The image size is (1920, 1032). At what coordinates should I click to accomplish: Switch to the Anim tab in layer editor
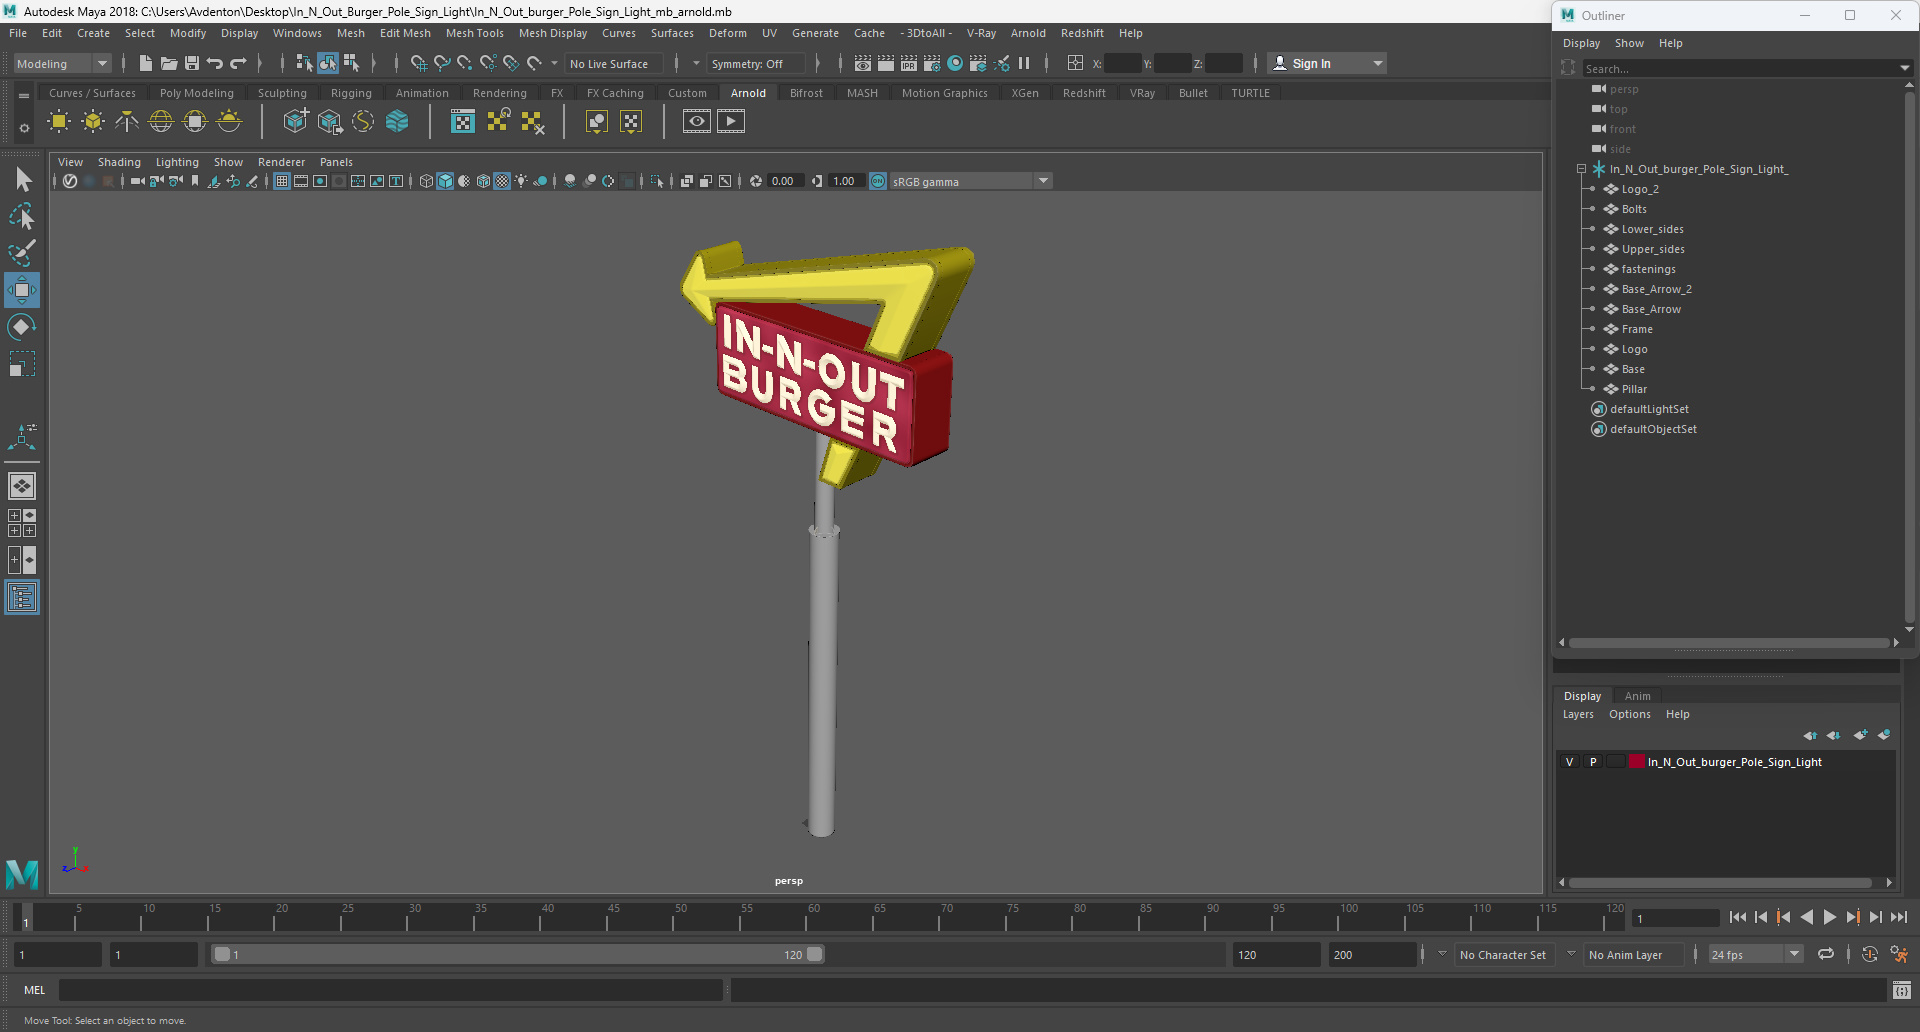tap(1637, 696)
